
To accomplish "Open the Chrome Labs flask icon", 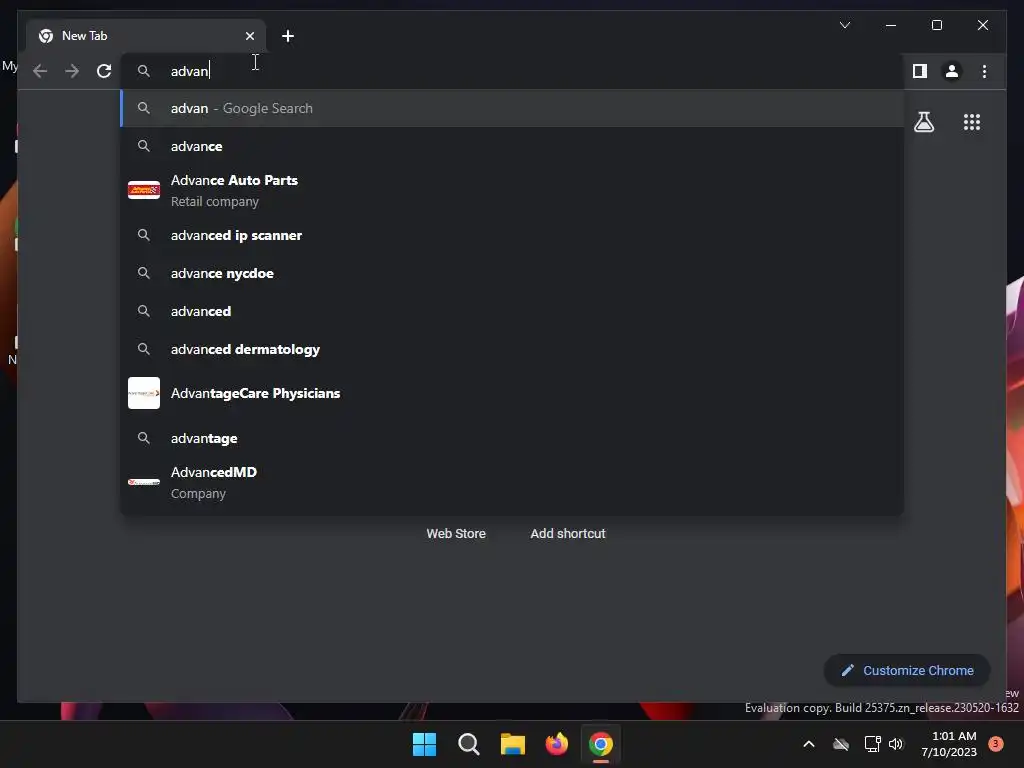I will (923, 122).
